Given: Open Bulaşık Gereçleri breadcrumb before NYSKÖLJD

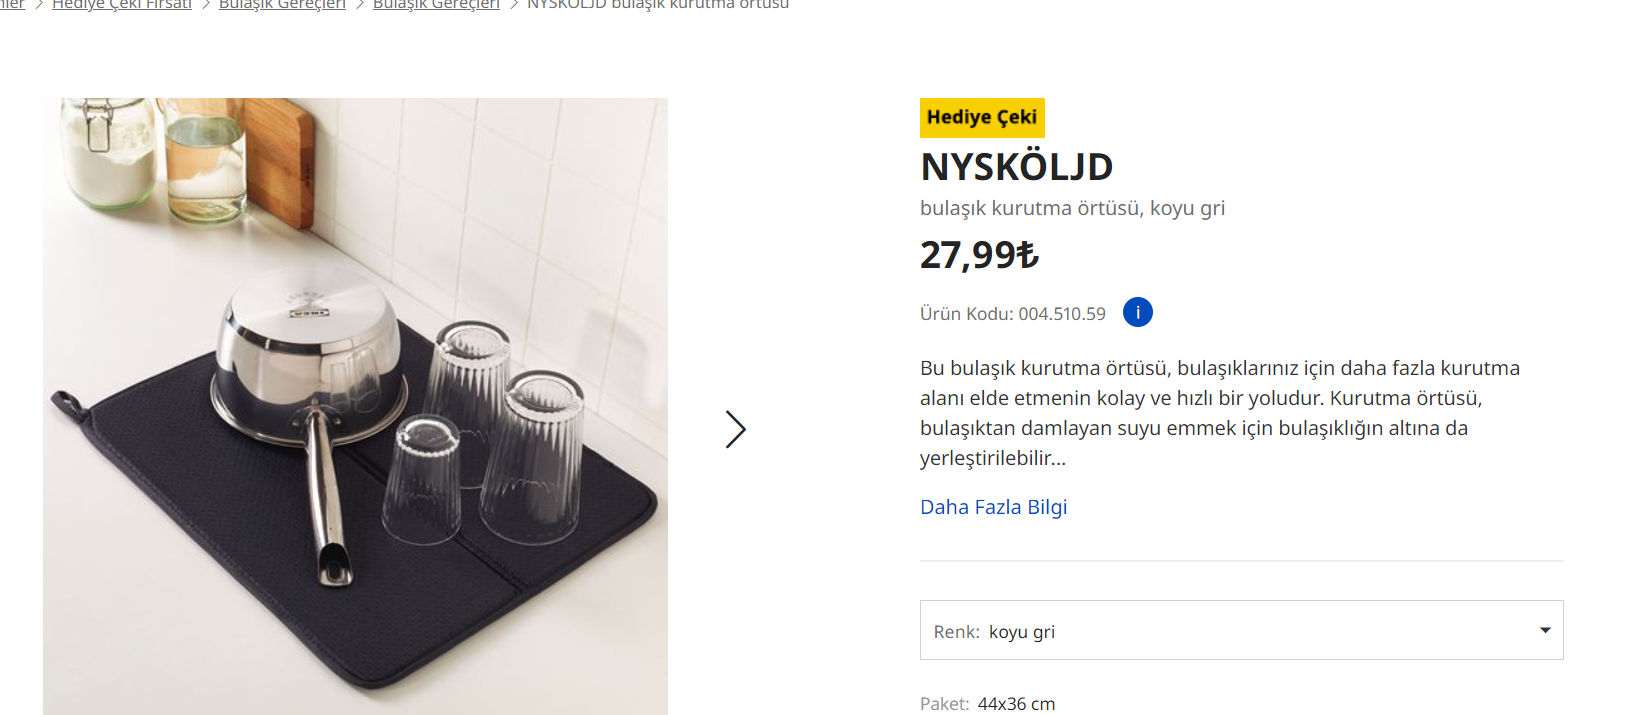Looking at the screenshot, I should (436, 5).
